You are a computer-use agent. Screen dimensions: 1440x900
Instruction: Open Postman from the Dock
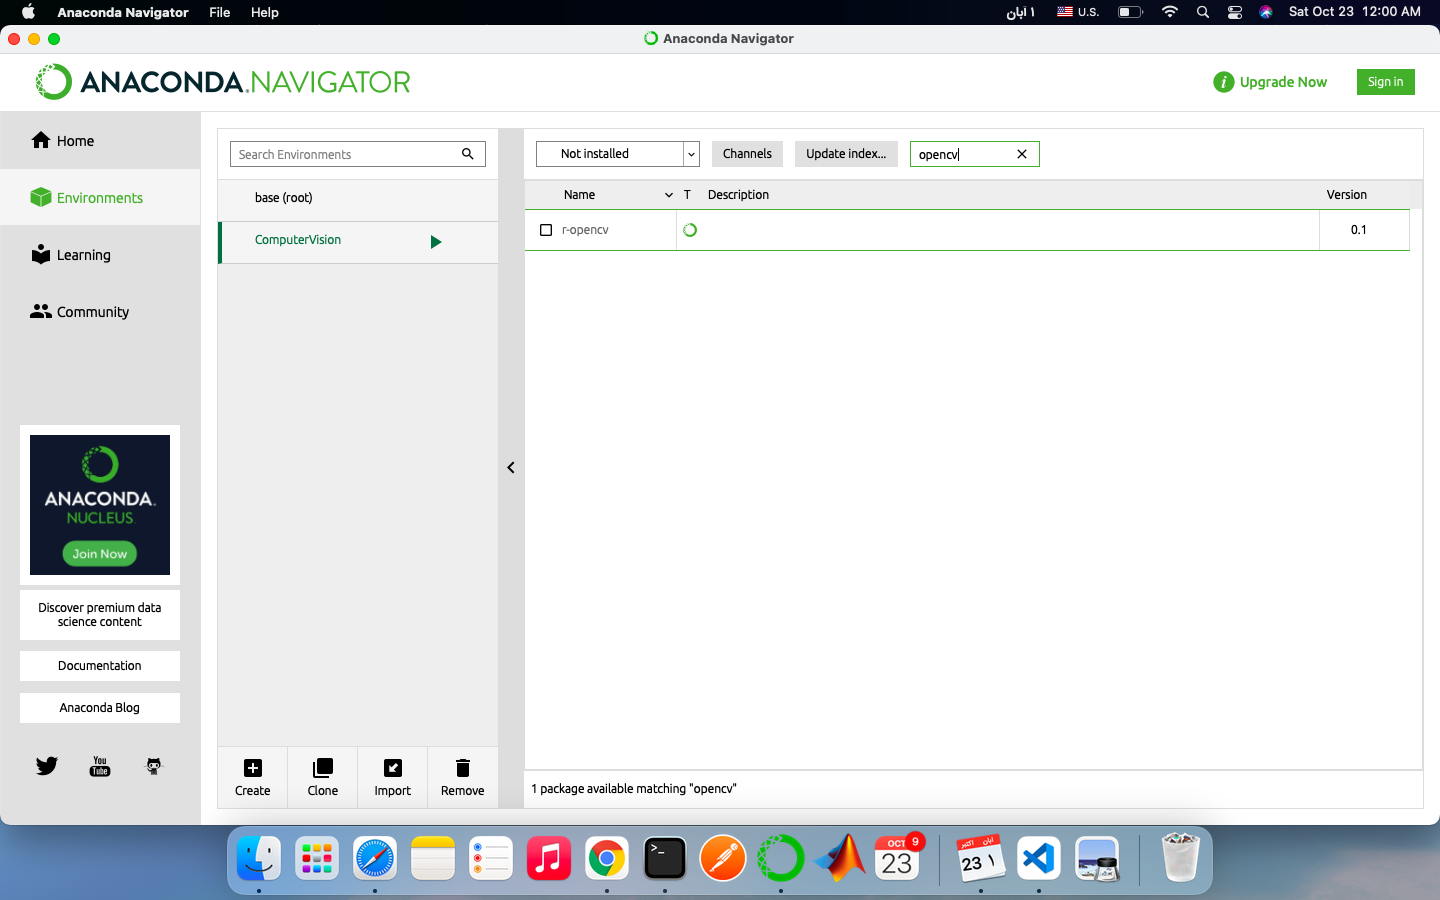[x=723, y=858]
